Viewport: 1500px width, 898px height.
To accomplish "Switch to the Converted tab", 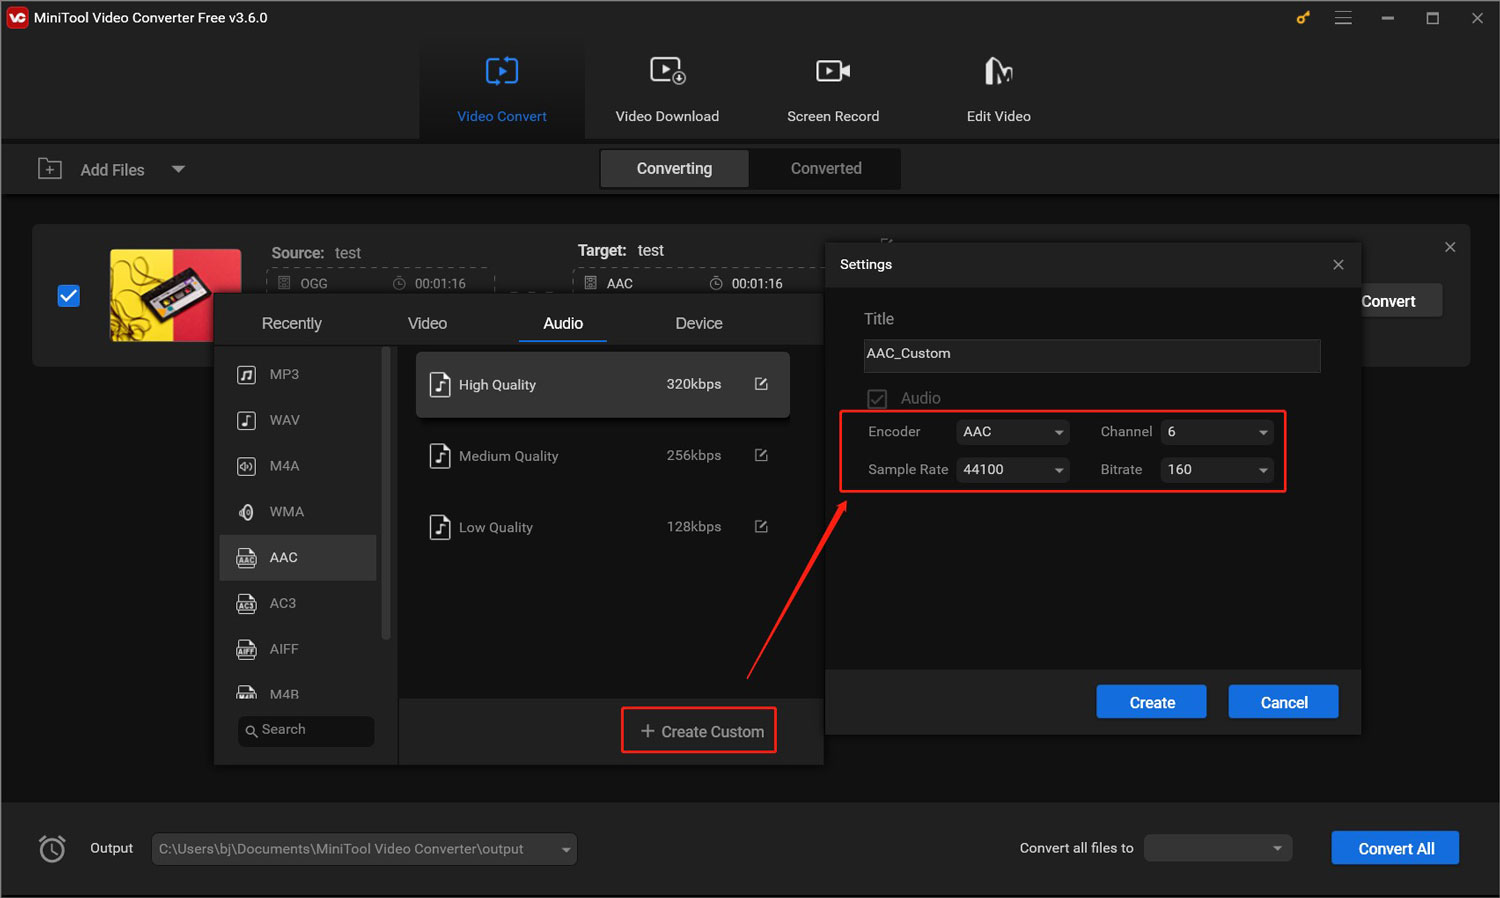I will [x=826, y=168].
